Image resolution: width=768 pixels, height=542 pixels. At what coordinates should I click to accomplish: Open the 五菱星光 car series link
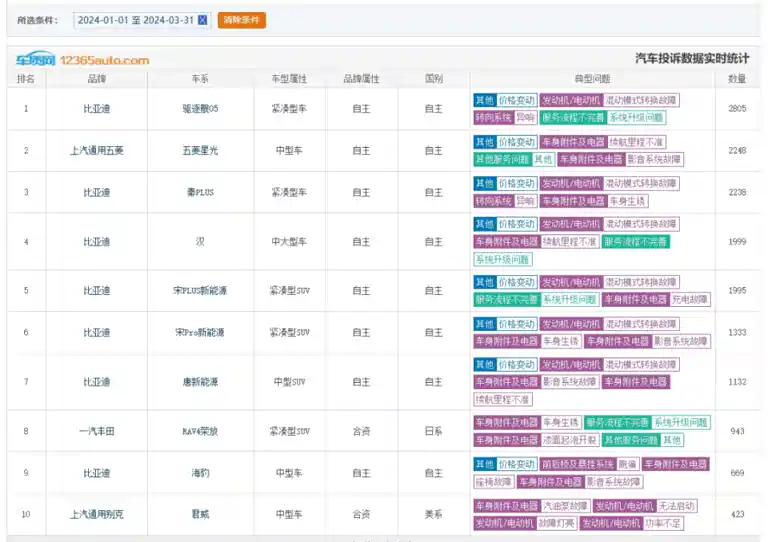pos(200,150)
